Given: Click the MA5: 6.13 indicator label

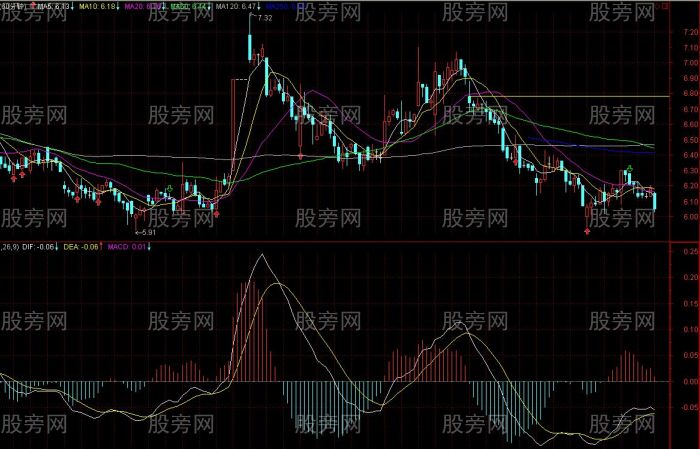Looking at the screenshot, I should coord(54,6).
